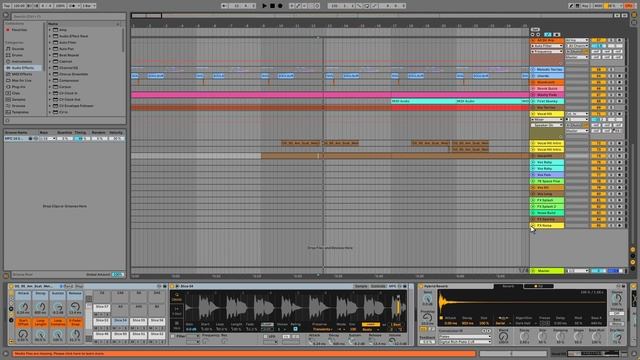Open Auto Filter device chooser dropdown

click(x=547, y=46)
